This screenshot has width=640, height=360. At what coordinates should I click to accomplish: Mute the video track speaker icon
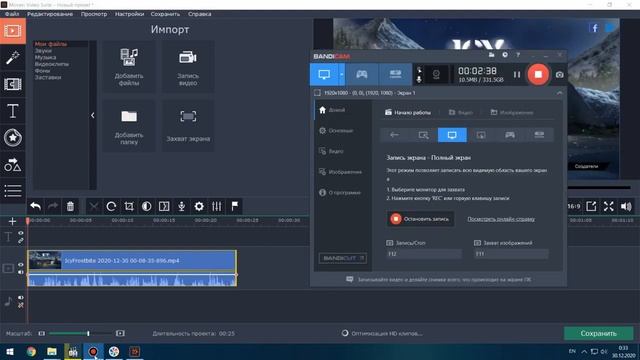coord(21,272)
